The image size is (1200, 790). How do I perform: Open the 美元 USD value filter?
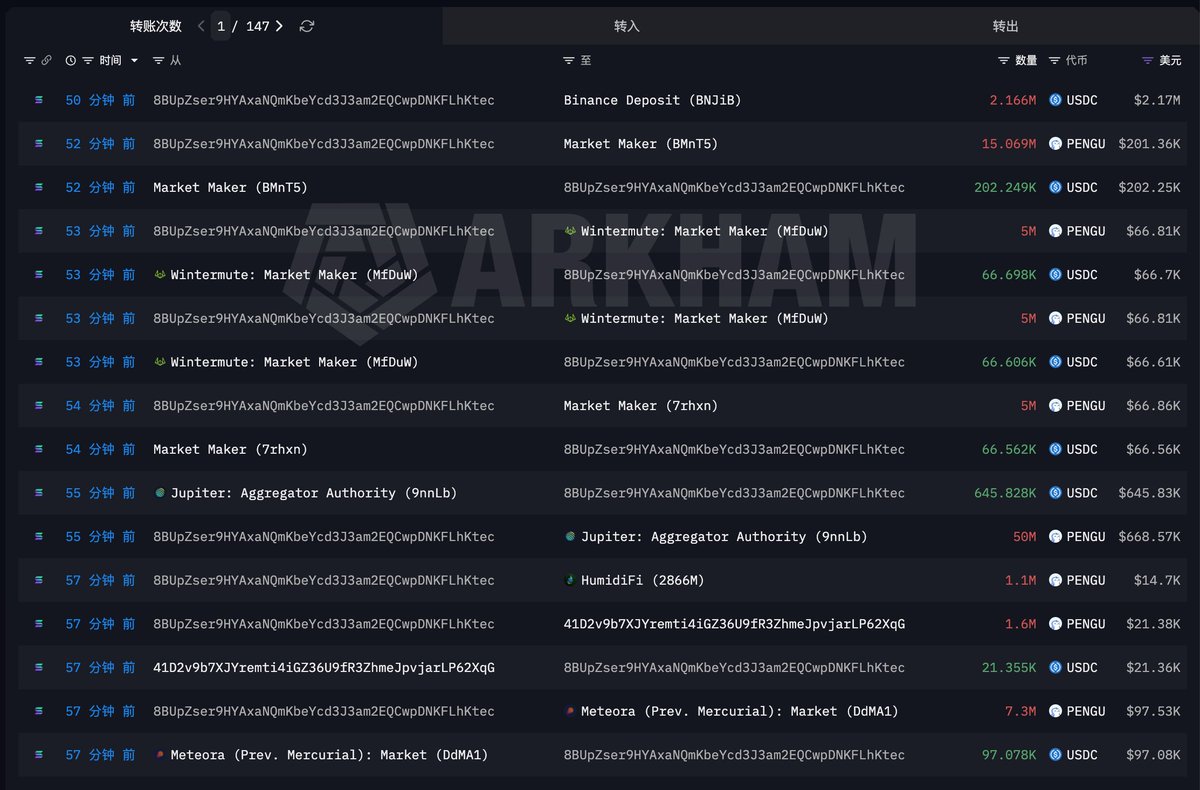(1148, 61)
